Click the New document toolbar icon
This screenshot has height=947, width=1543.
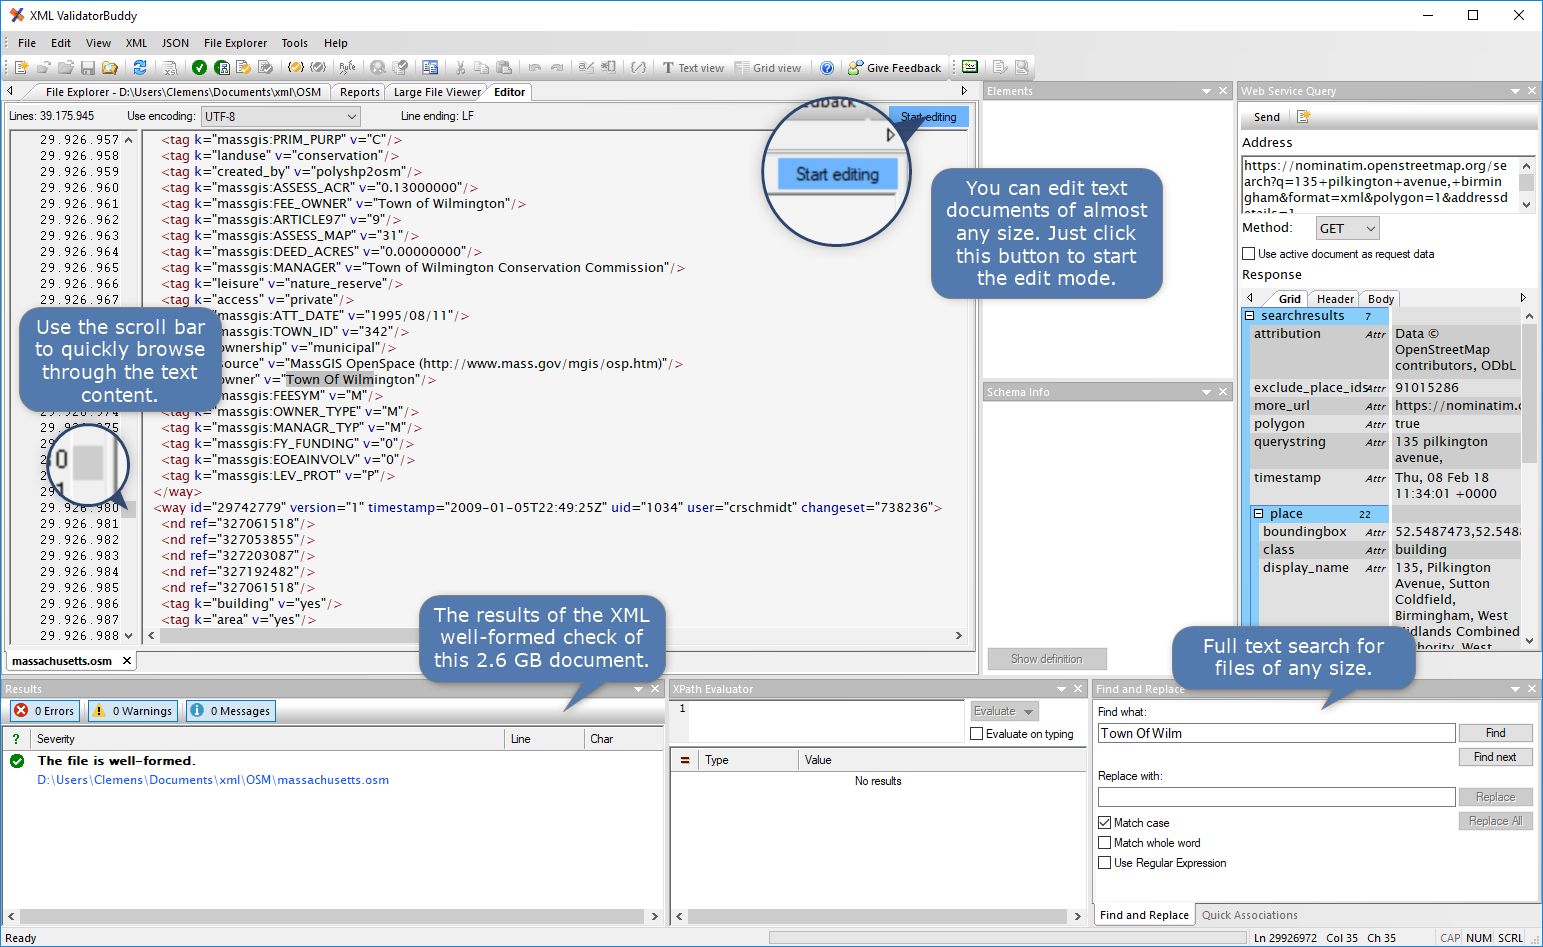point(21,67)
